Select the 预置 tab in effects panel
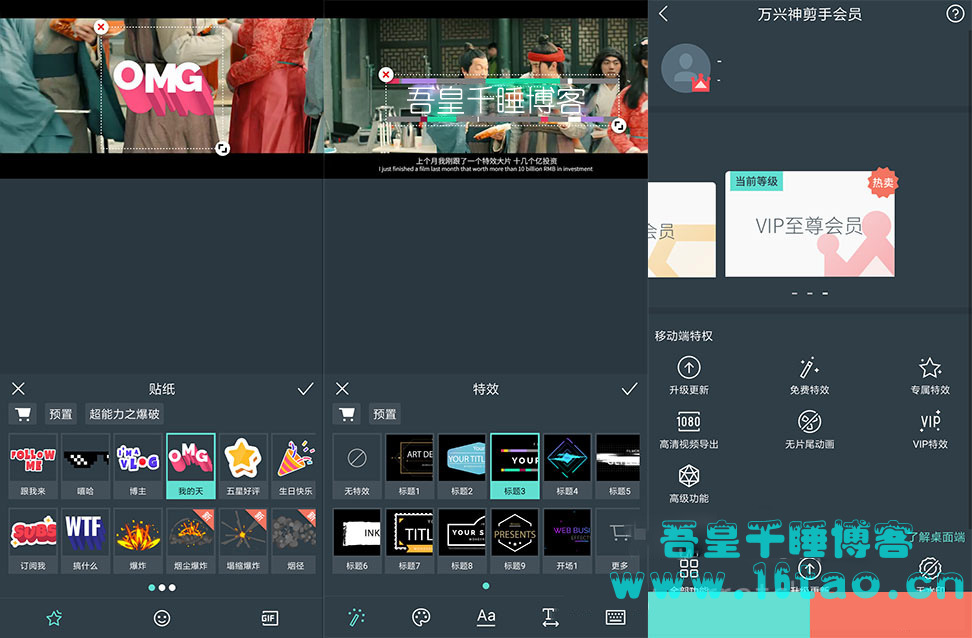 385,414
